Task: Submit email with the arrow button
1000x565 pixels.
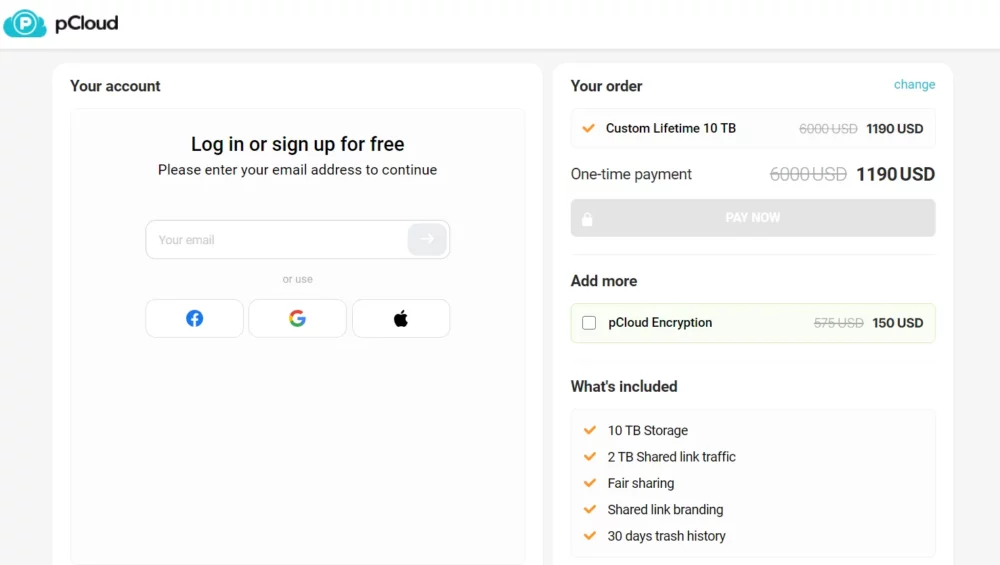Action: (x=427, y=239)
